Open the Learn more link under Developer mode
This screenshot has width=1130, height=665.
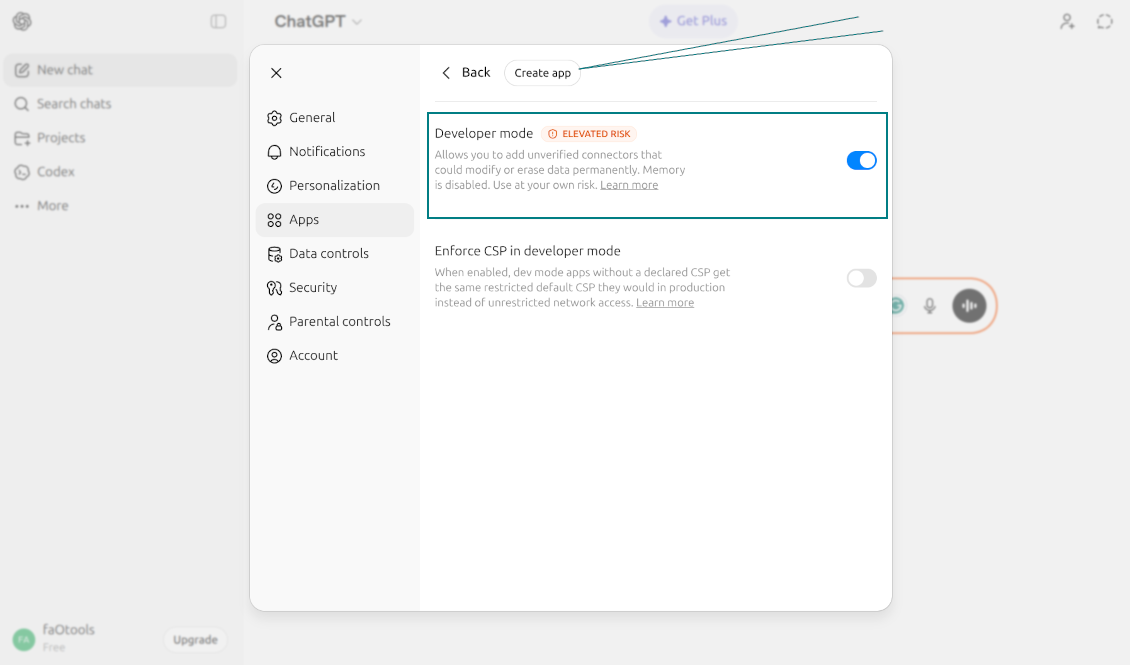click(629, 184)
